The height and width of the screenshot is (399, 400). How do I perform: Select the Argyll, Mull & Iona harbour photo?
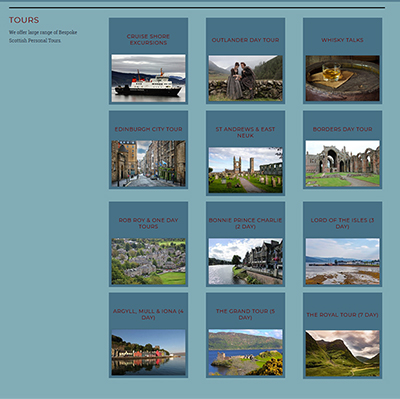click(148, 352)
